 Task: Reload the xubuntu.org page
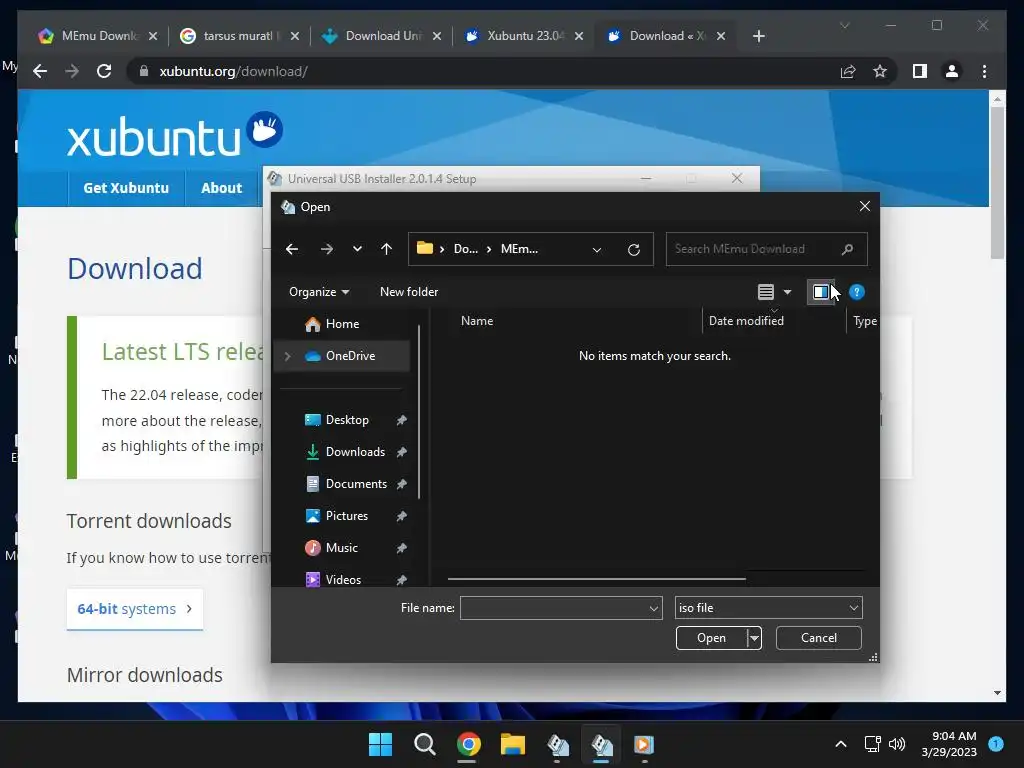point(104,71)
